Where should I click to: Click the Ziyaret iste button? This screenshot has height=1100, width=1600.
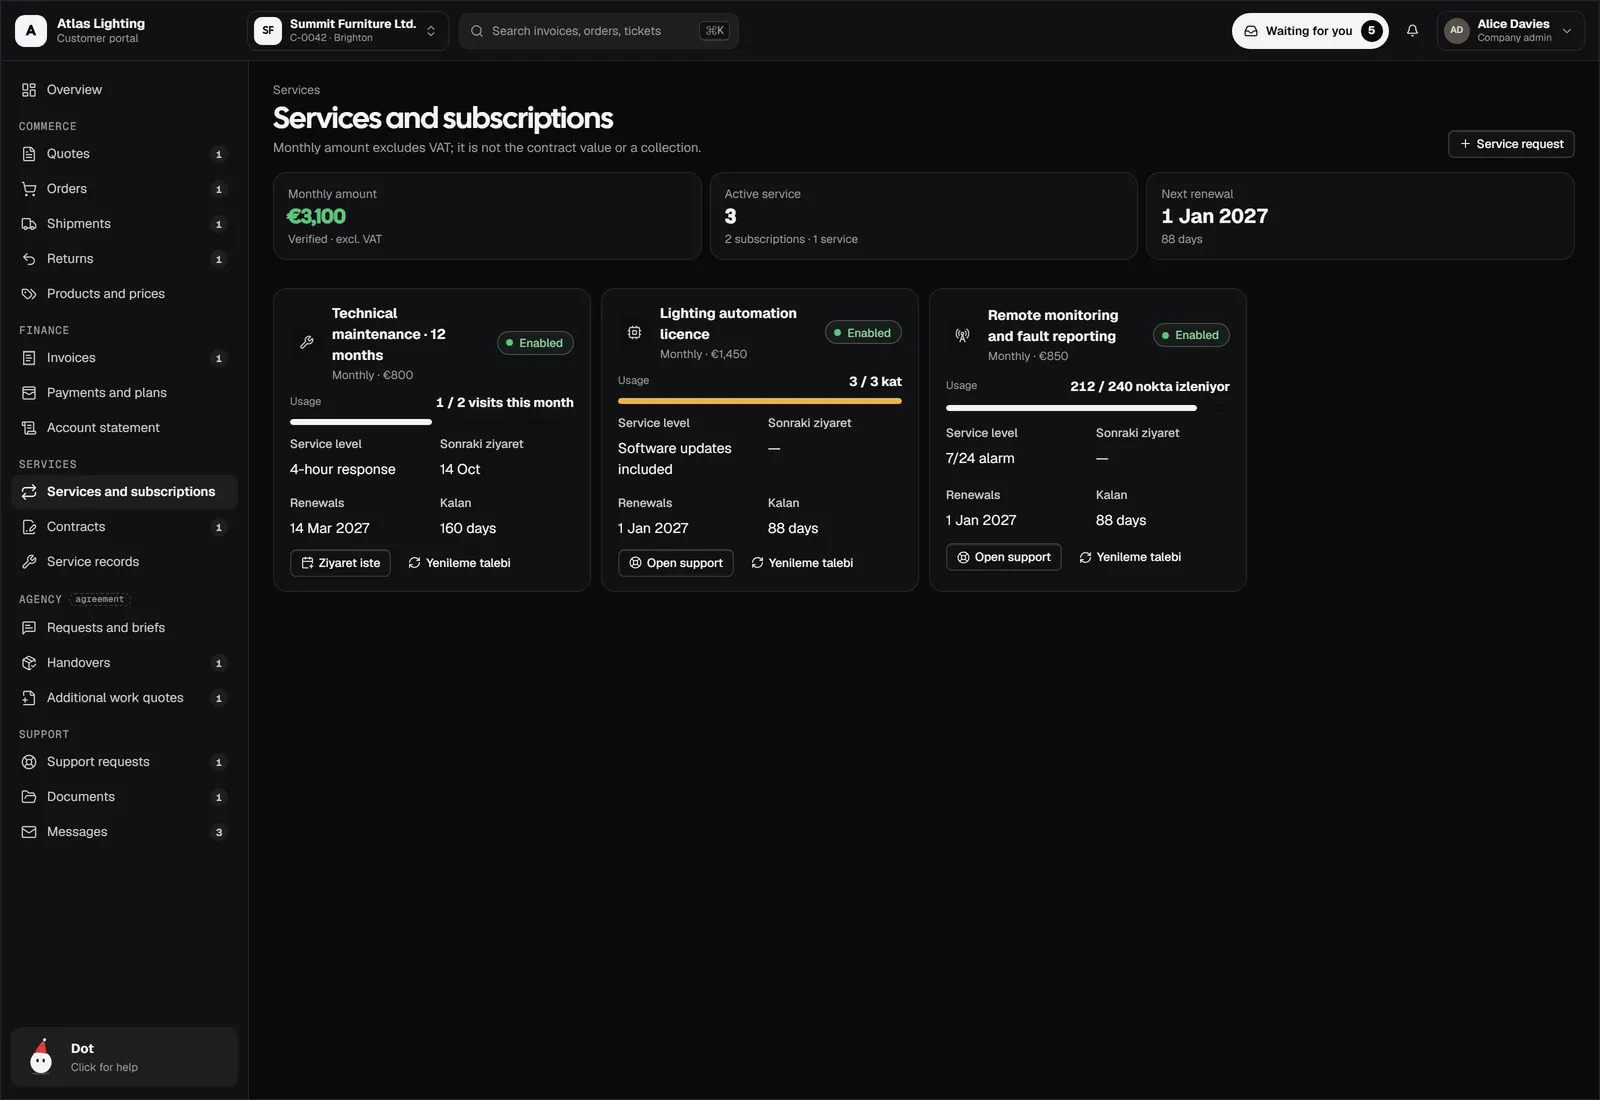(x=340, y=563)
